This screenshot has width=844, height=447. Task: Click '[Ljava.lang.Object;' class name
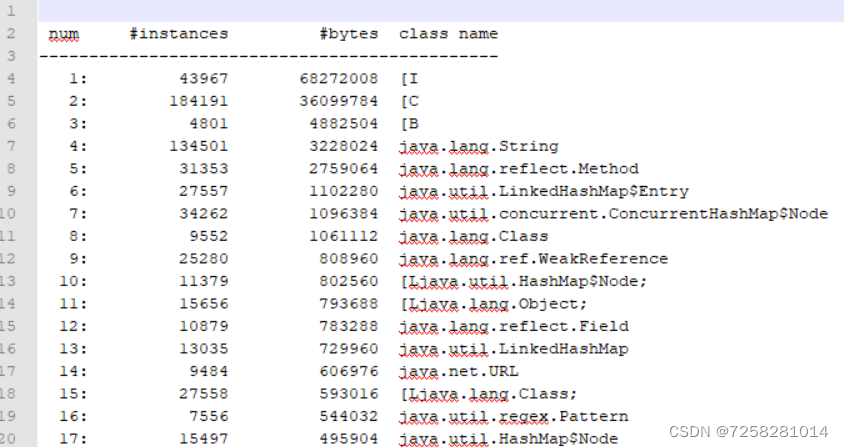(x=493, y=304)
